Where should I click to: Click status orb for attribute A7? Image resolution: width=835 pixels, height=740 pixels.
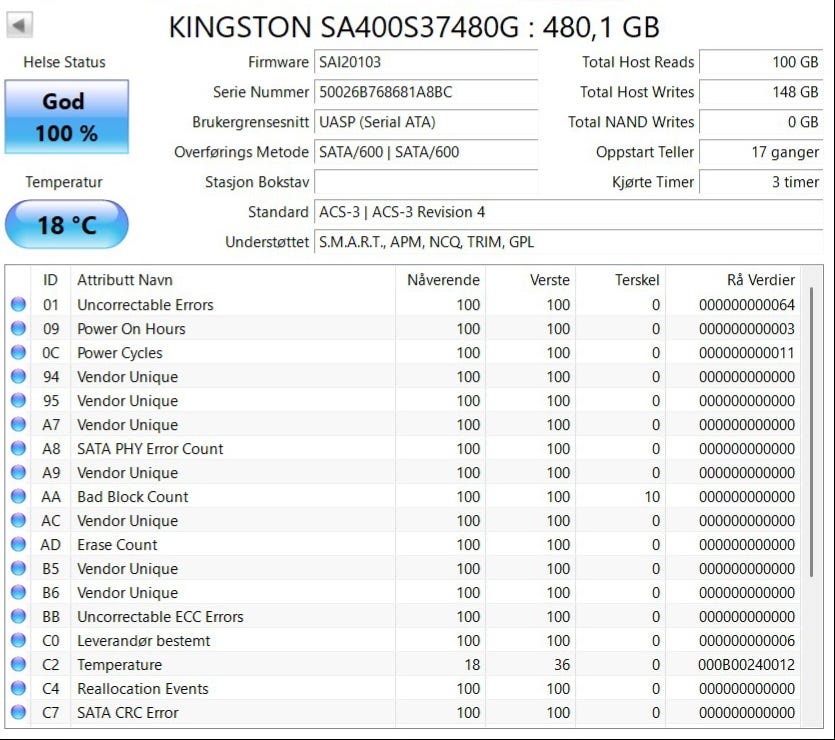click(18, 424)
